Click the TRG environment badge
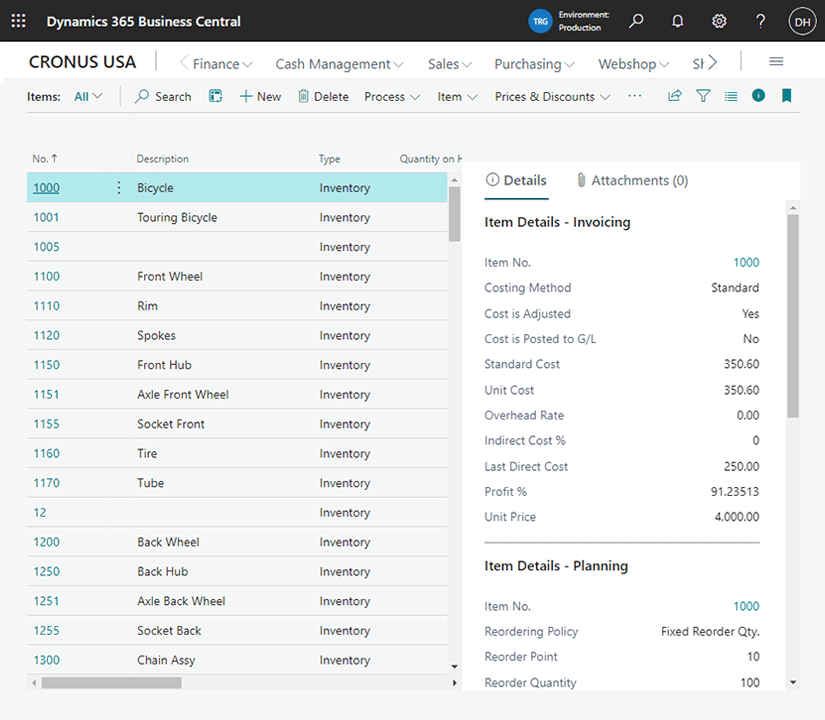Screen dimensions: 825x720 [x=540, y=21]
